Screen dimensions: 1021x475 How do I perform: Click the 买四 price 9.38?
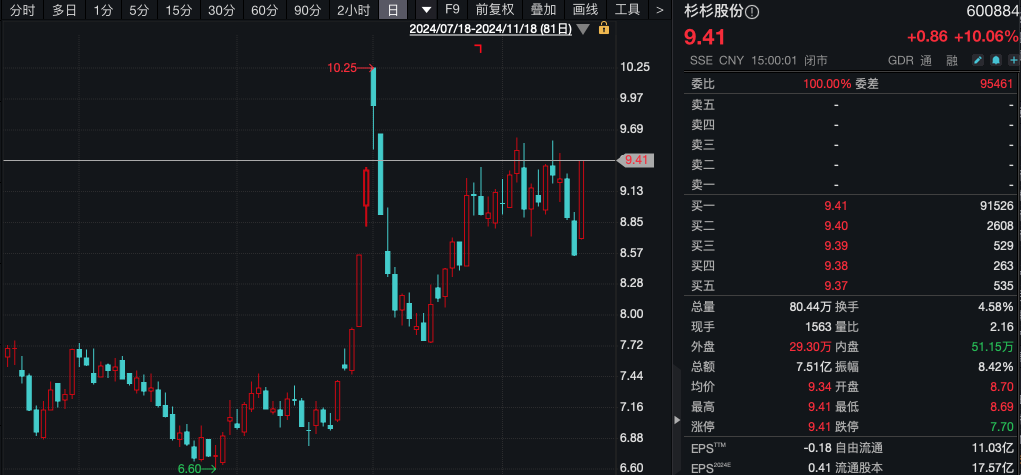(x=836, y=266)
